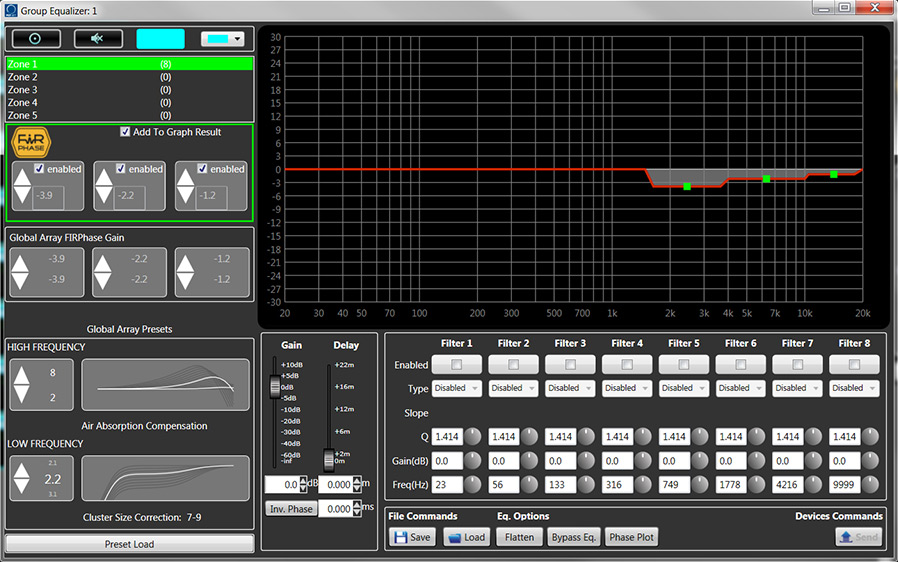Image resolution: width=898 pixels, height=562 pixels.
Task: Open Filter 1 Type dropdown
Action: [x=456, y=388]
